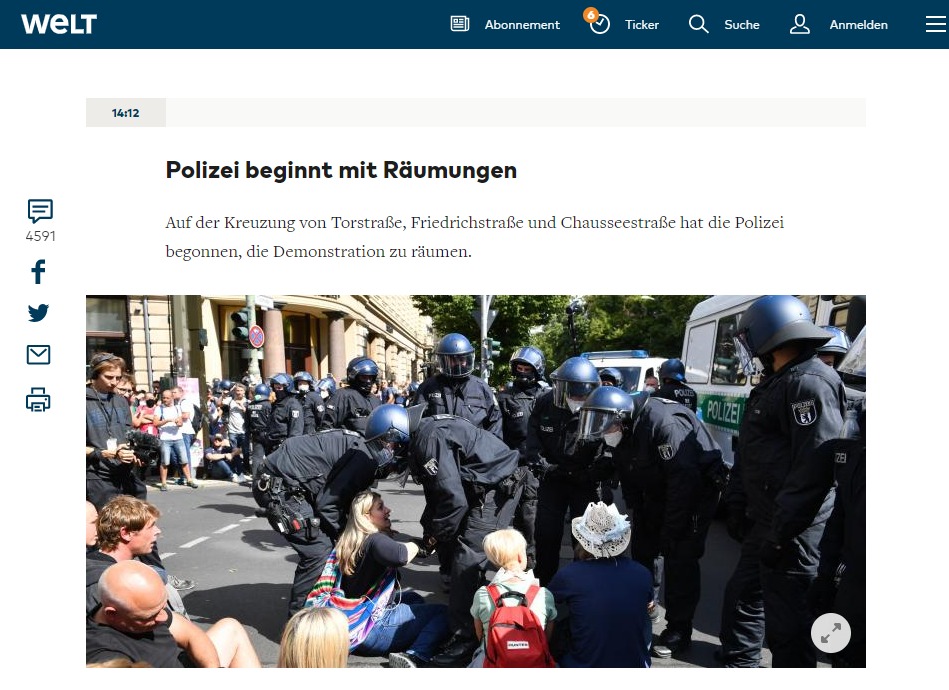The image size is (949, 690).
Task: Click the user profile icon
Action: 800,24
